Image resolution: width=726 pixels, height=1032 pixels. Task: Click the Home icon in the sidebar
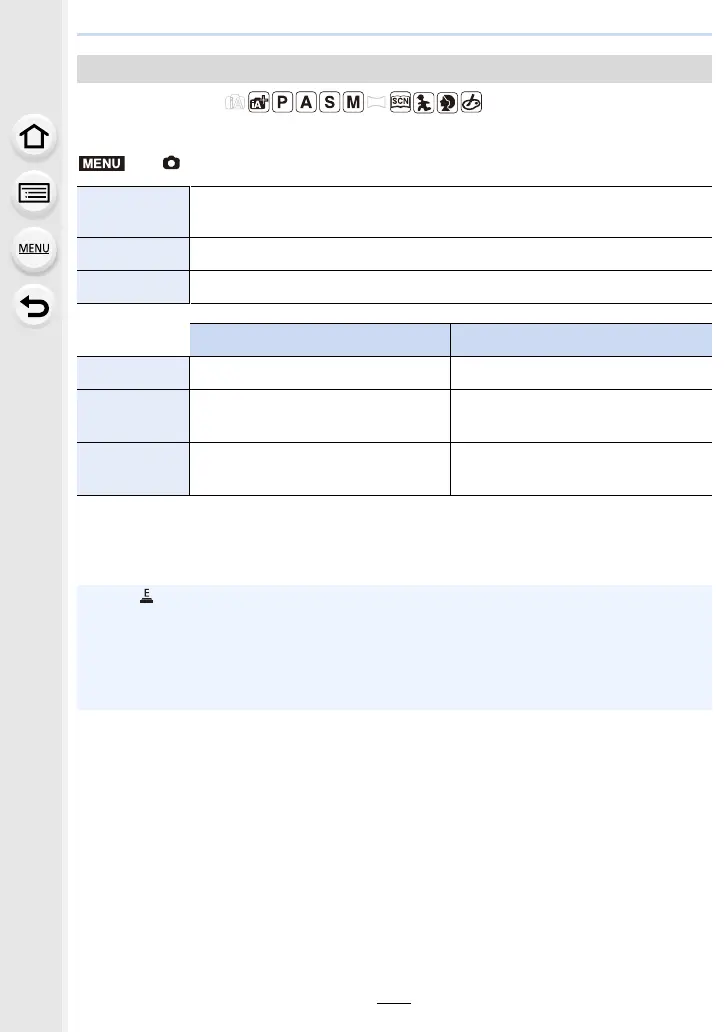pos(34,137)
